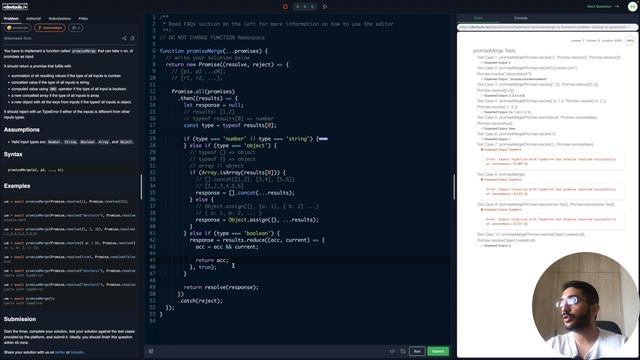The height and width of the screenshot is (360, 640).
Task: Click the Syntax heading
Action: click(x=13, y=154)
